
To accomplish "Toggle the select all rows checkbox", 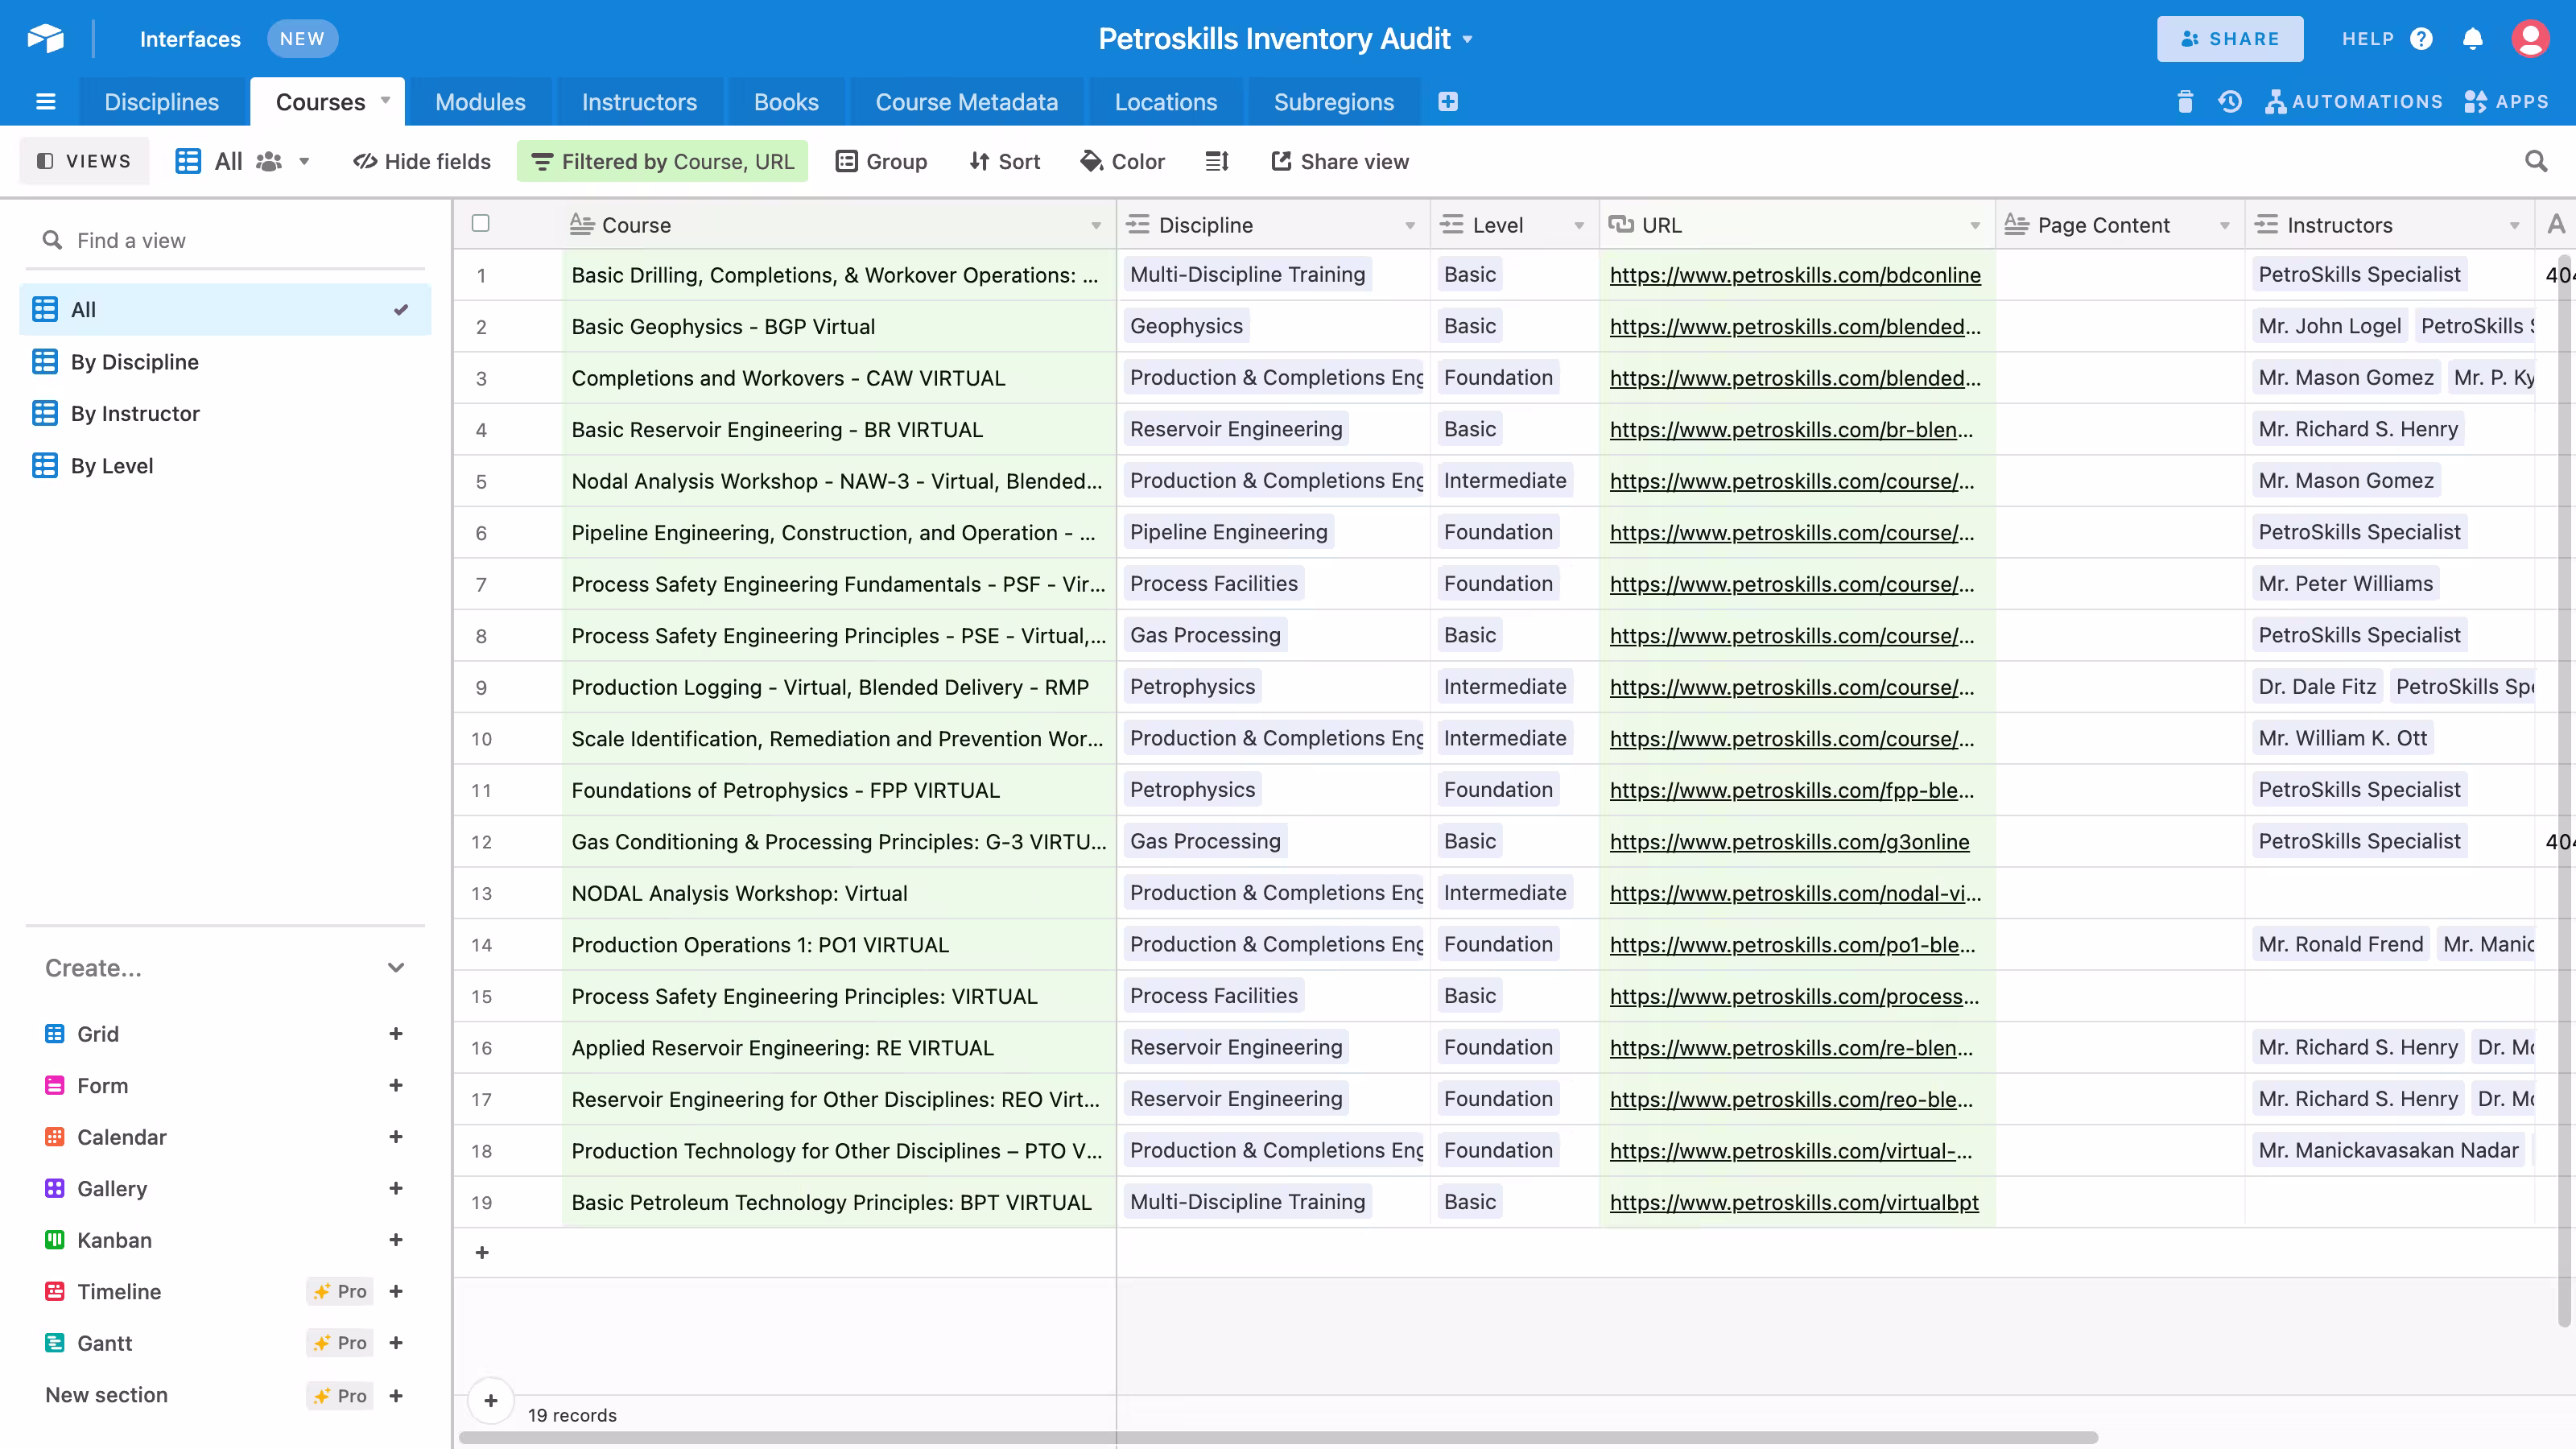I will pos(481,223).
